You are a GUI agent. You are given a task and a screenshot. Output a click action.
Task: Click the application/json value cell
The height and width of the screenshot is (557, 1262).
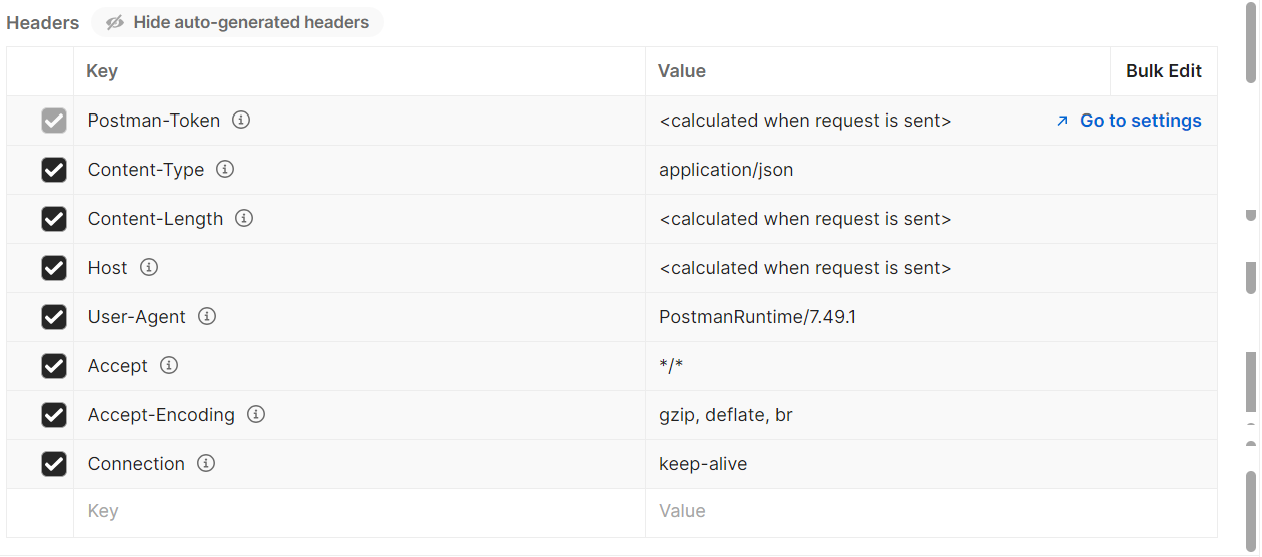coord(726,170)
